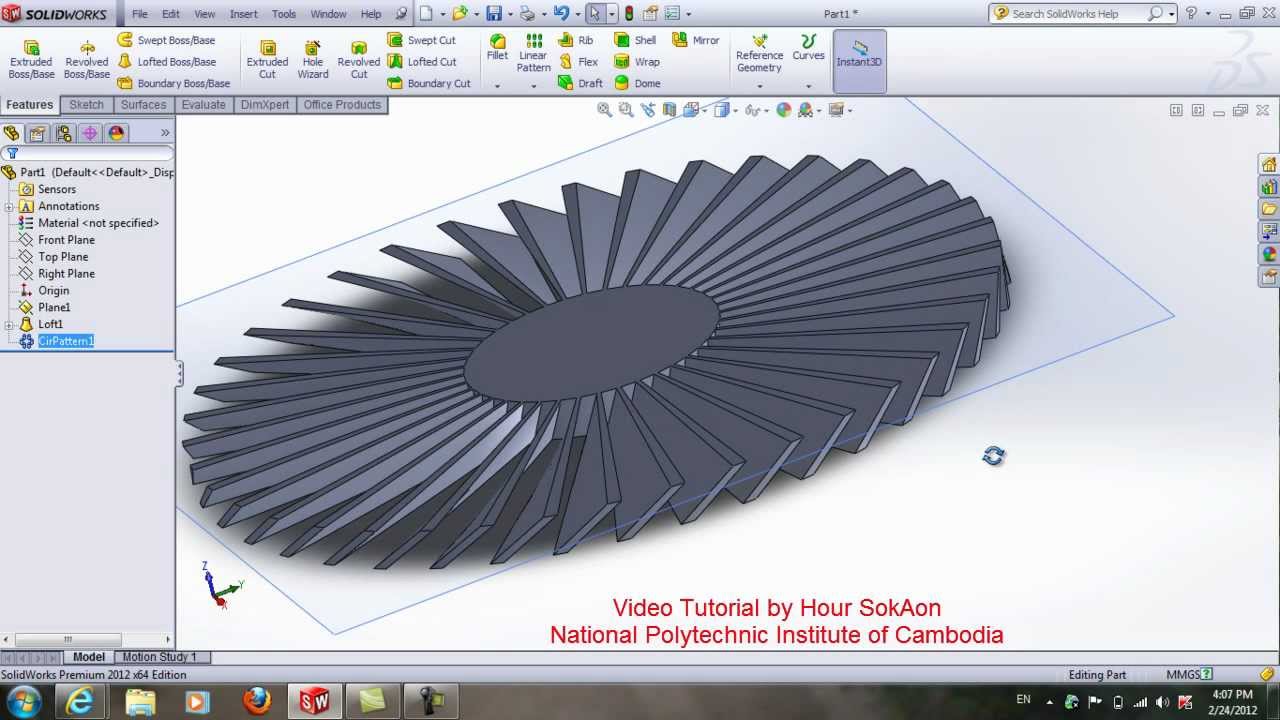Viewport: 1280px width, 720px height.
Task: Select the Mirror feature
Action: pyautogui.click(x=695, y=40)
